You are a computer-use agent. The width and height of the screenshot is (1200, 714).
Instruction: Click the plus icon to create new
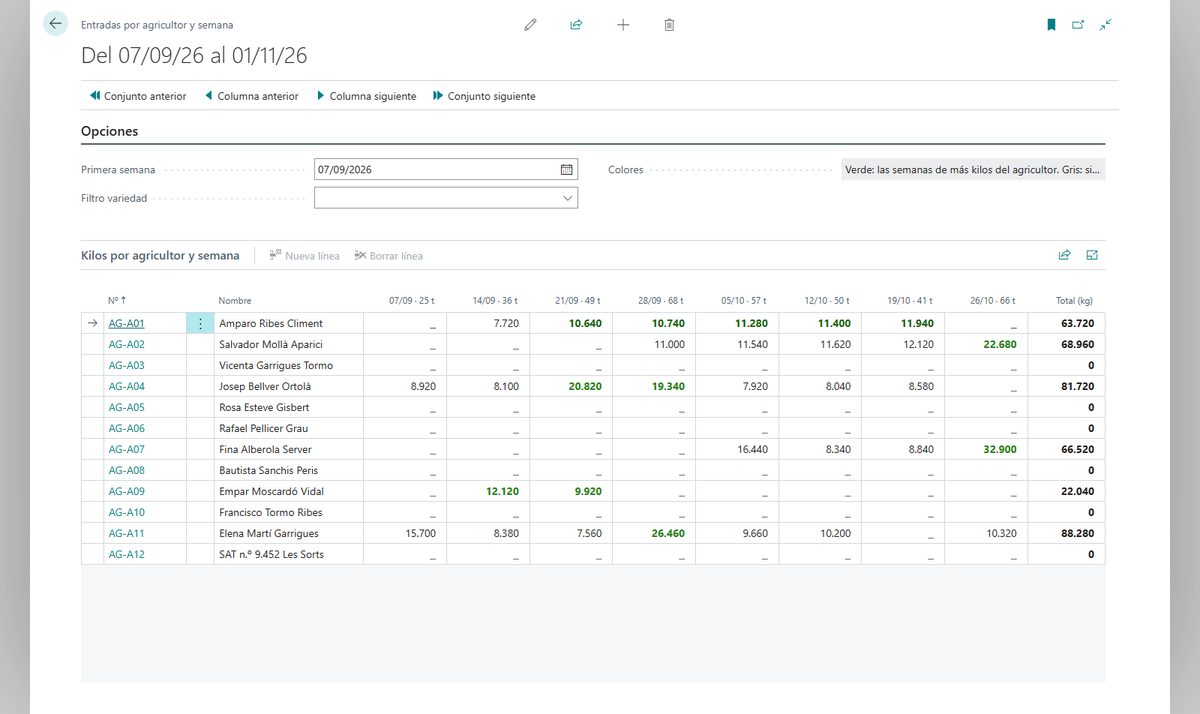(623, 25)
